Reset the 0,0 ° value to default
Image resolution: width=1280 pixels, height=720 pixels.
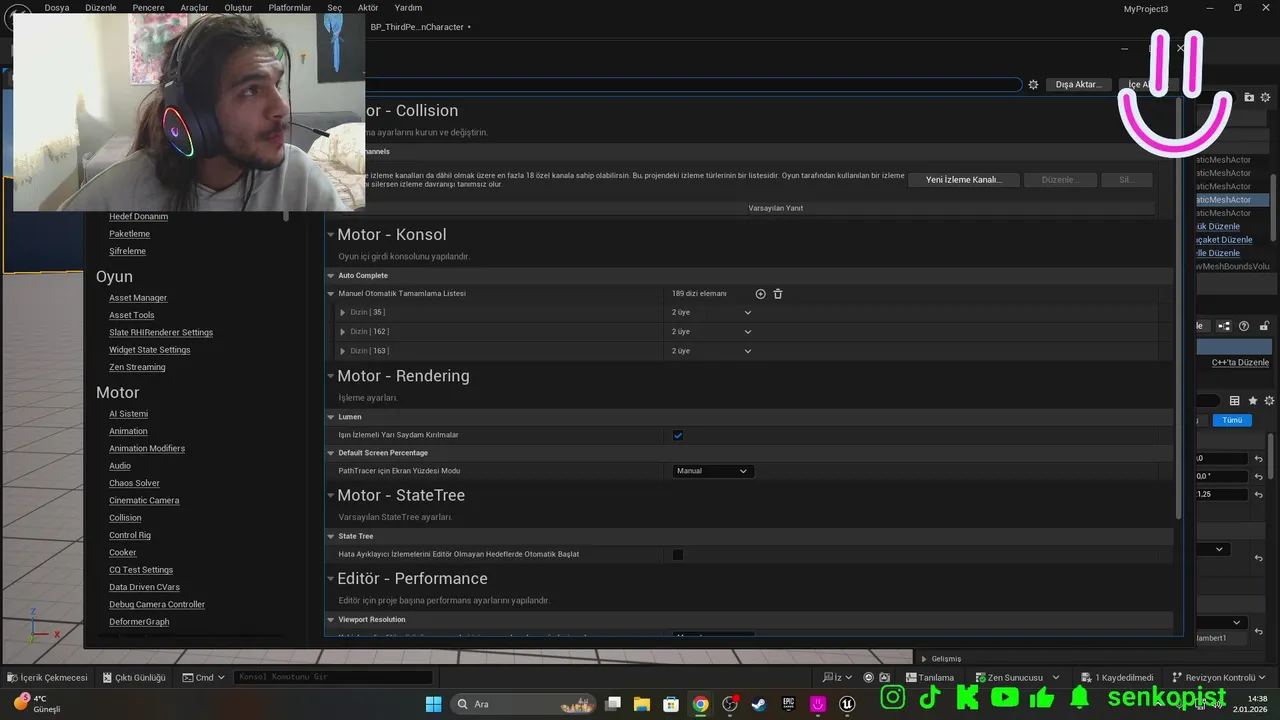click(1259, 476)
